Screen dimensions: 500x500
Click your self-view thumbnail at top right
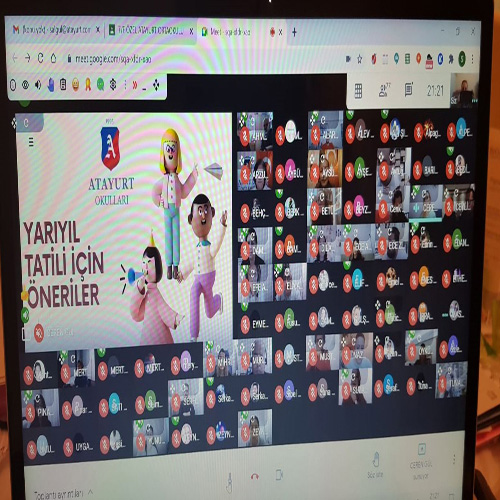pyautogui.click(x=464, y=89)
